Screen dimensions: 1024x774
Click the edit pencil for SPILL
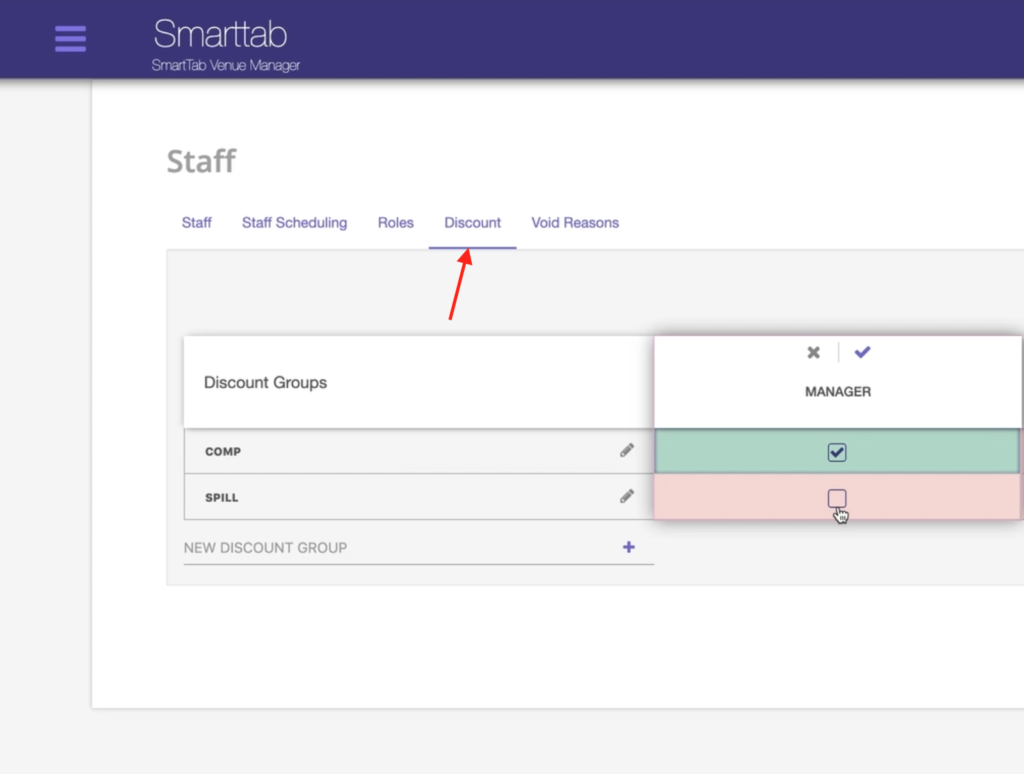[x=627, y=496]
